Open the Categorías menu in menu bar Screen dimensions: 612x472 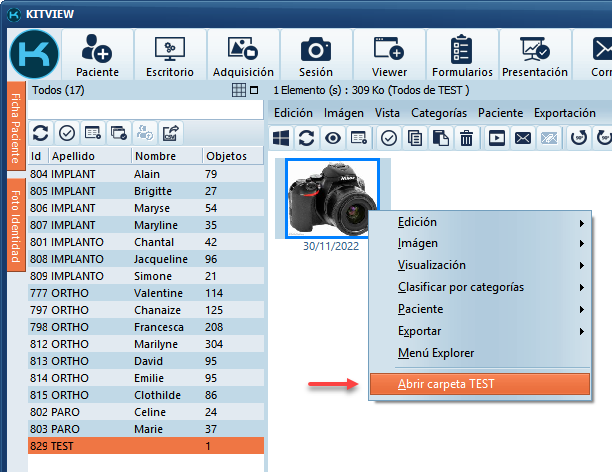(x=438, y=113)
